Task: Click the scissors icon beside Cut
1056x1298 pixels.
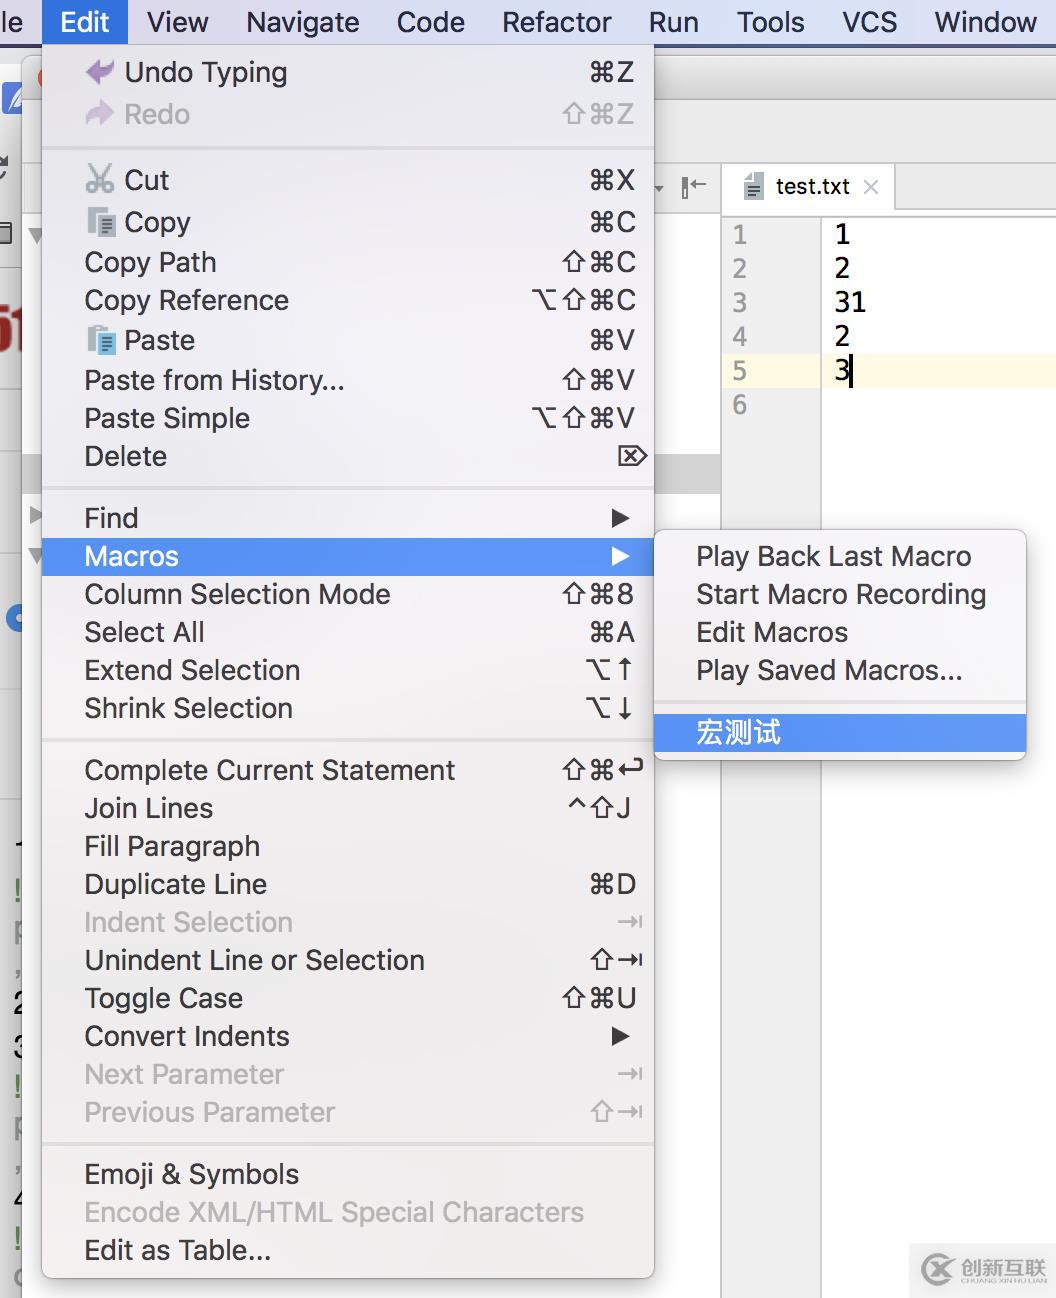Action: [x=100, y=179]
